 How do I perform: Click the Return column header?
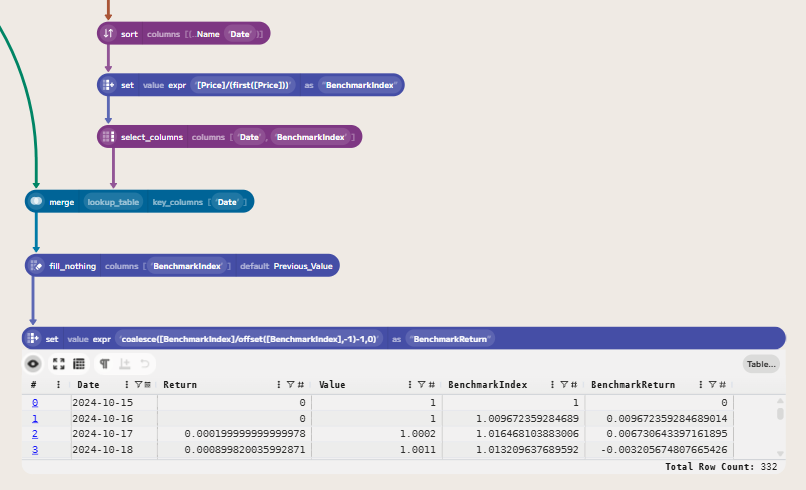tap(180, 385)
